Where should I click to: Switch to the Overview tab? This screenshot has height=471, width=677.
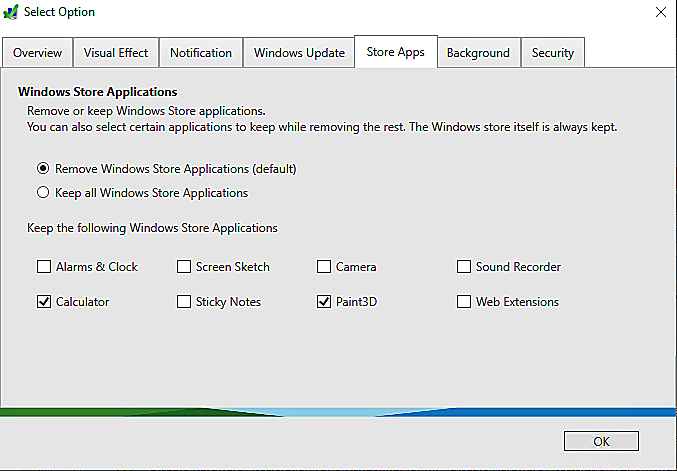(37, 53)
